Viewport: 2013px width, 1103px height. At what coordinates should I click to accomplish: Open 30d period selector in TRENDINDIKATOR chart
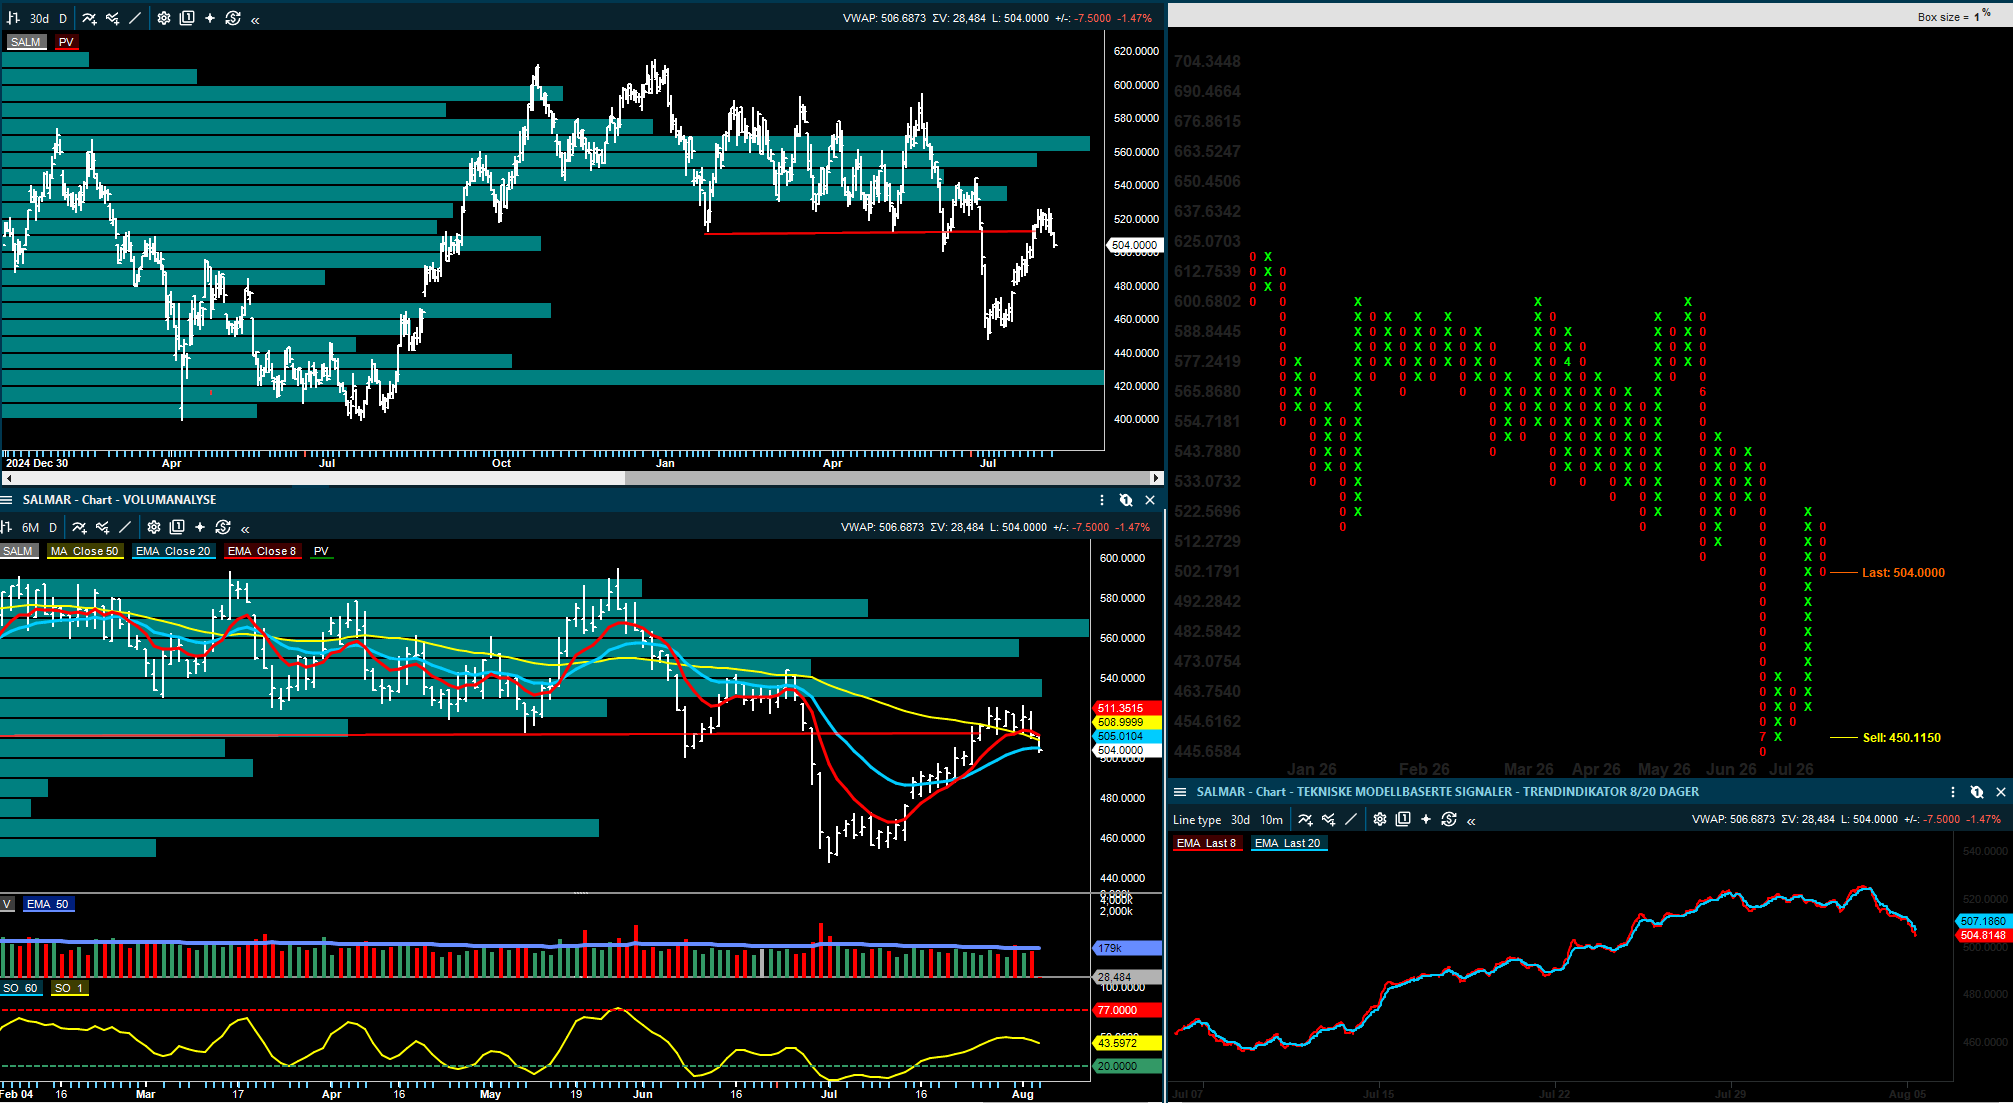[x=1240, y=819]
